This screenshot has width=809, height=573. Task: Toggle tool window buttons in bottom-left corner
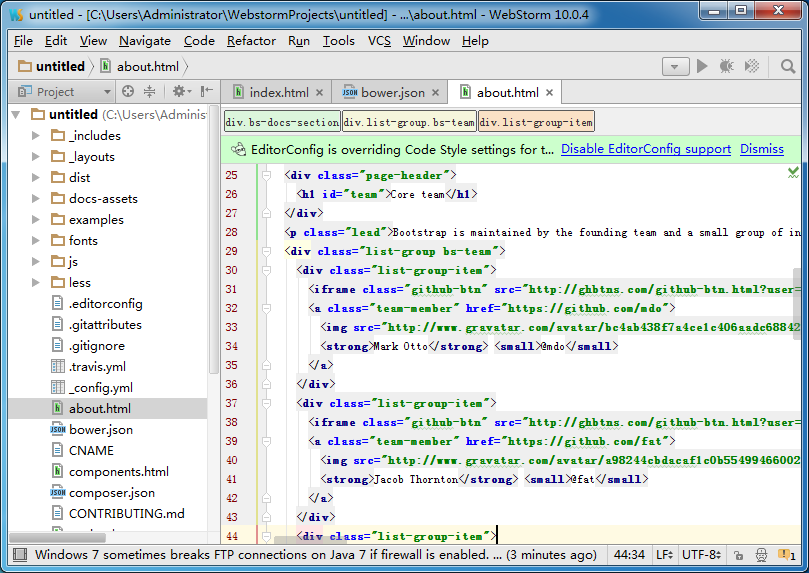tap(19, 555)
